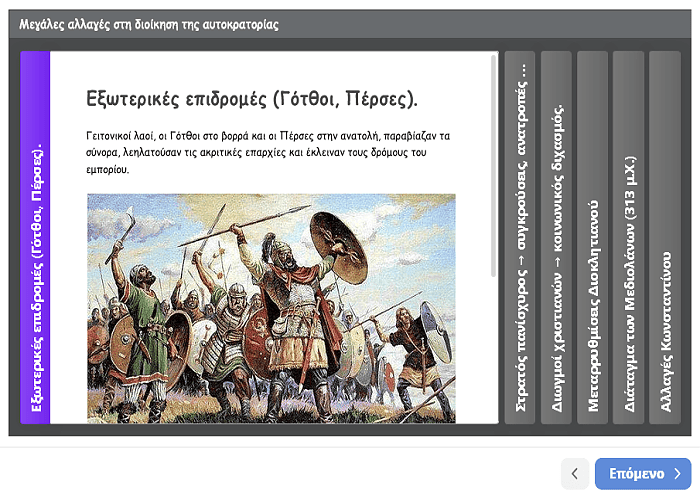700x500 pixels.
Task: Click the title 'Μεγάλες αλλαγές στη διοίκηση της αυτοκρατορίας'
Action: pyautogui.click(x=149, y=25)
